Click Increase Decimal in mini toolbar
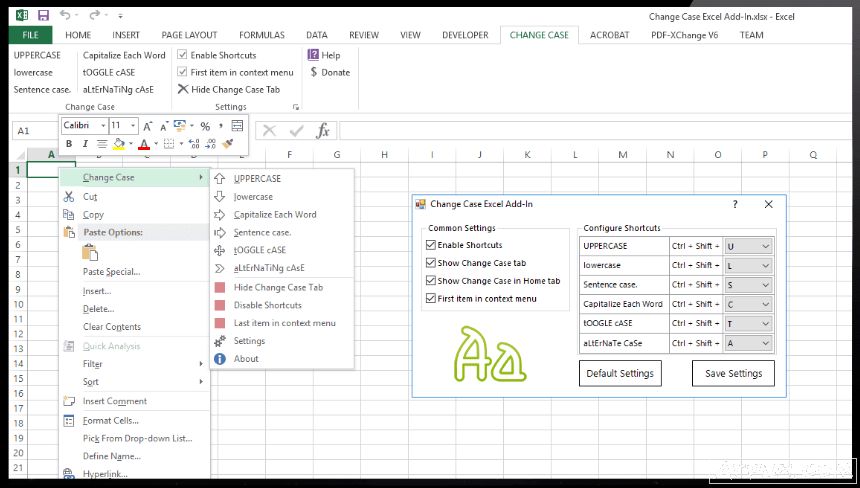The image size is (860, 488). 194,144
